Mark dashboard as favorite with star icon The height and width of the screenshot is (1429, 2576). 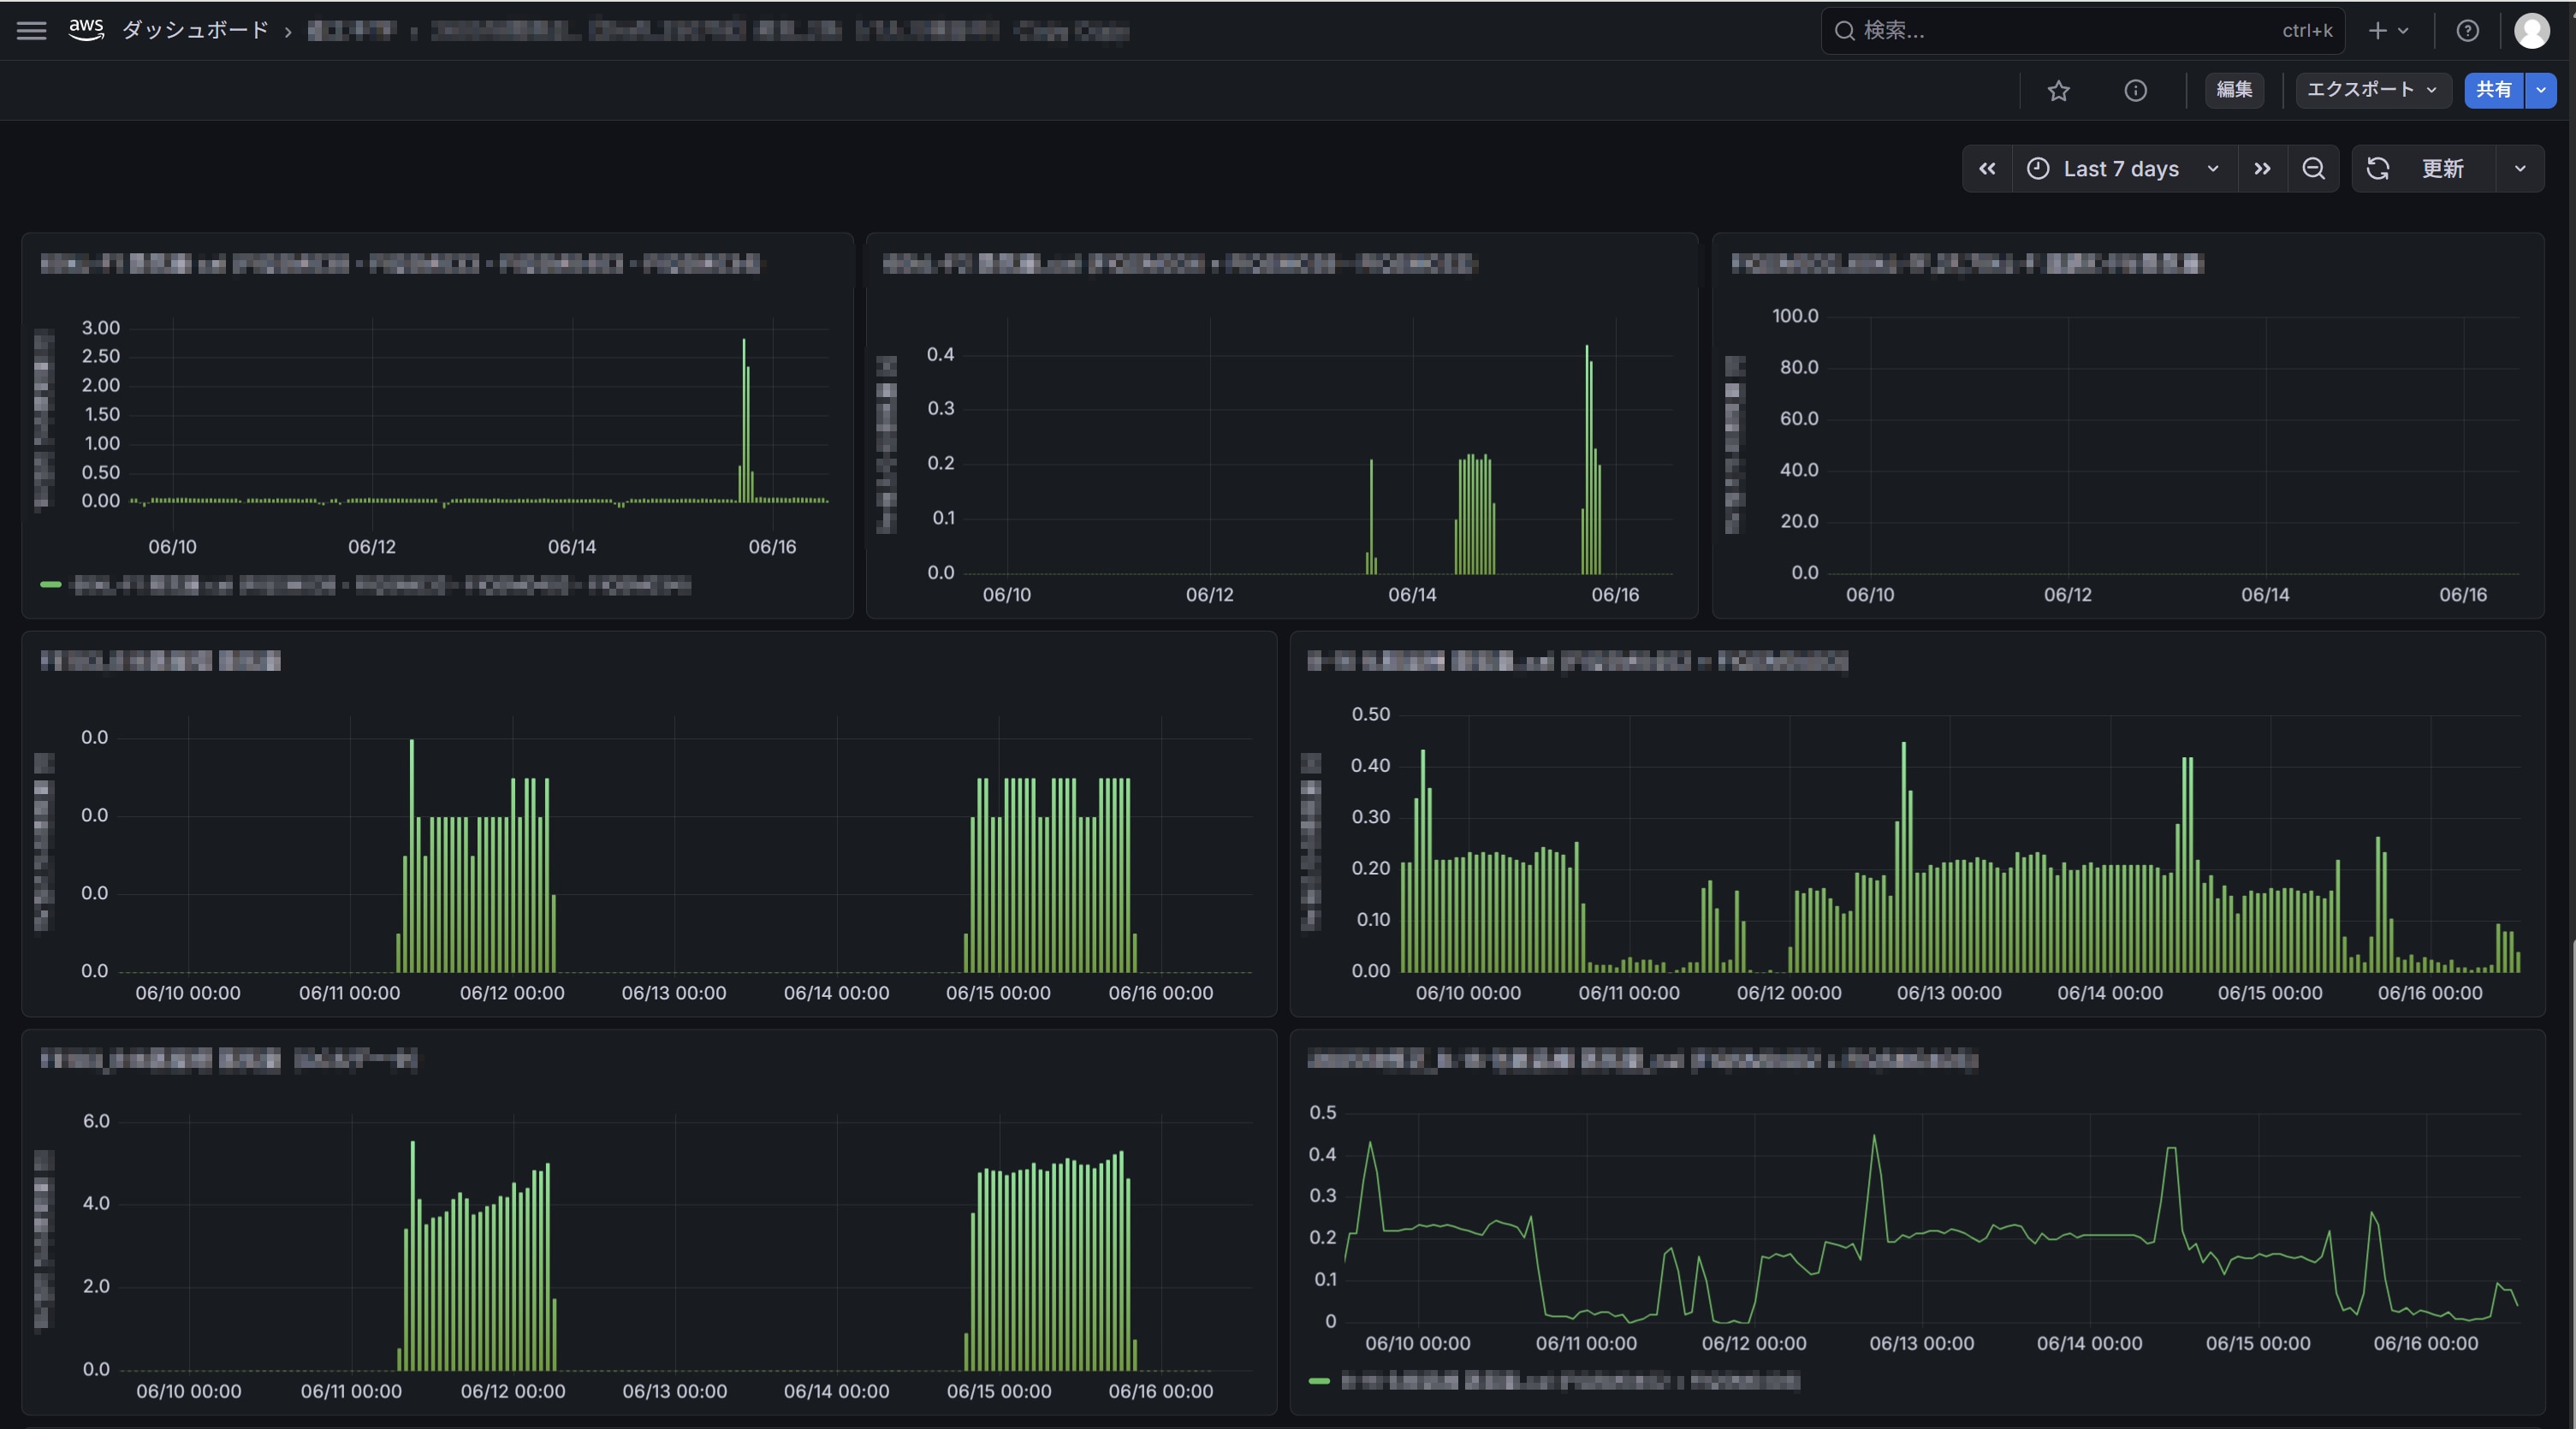(2058, 90)
